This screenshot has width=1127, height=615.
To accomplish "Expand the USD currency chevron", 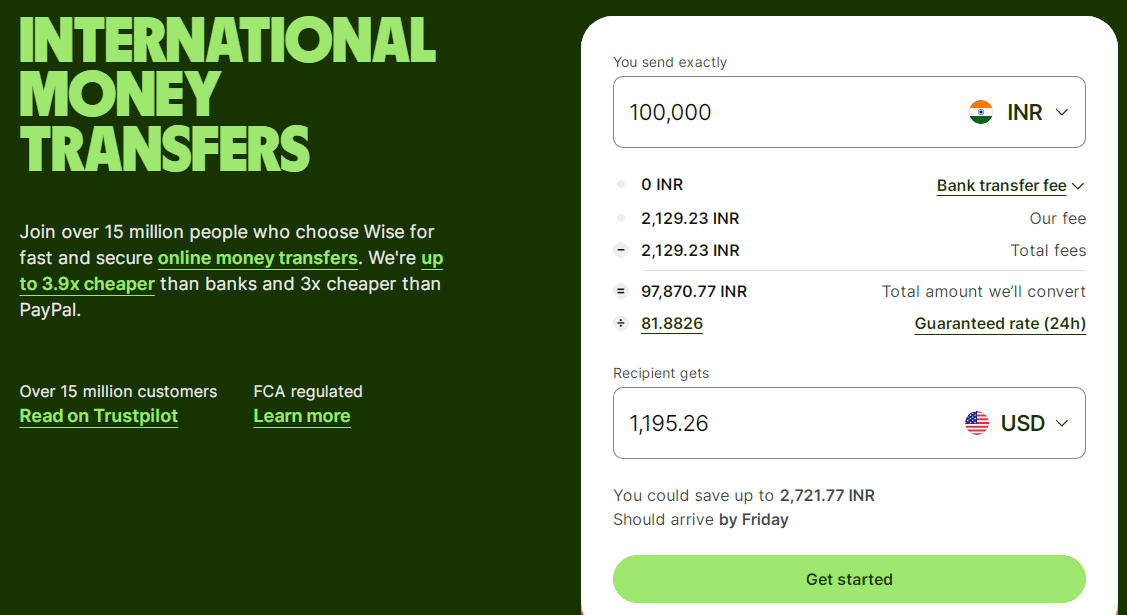I will click(1062, 423).
